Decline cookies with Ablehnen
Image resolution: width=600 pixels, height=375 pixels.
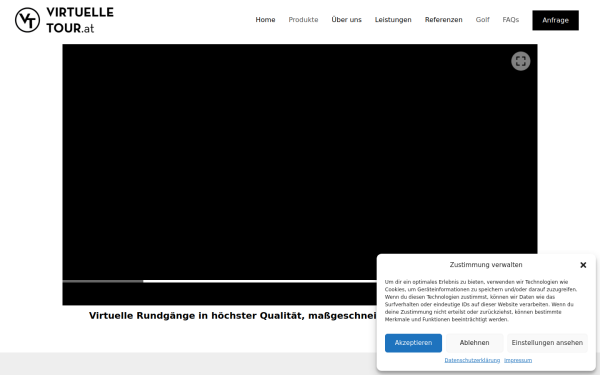pos(474,343)
